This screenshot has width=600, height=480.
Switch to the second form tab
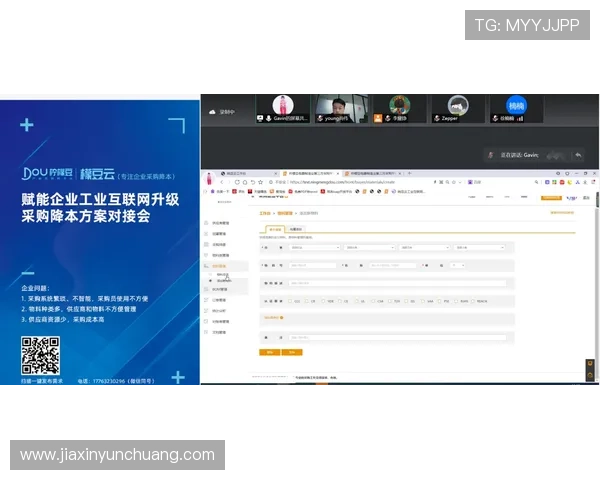pyautogui.click(x=295, y=229)
